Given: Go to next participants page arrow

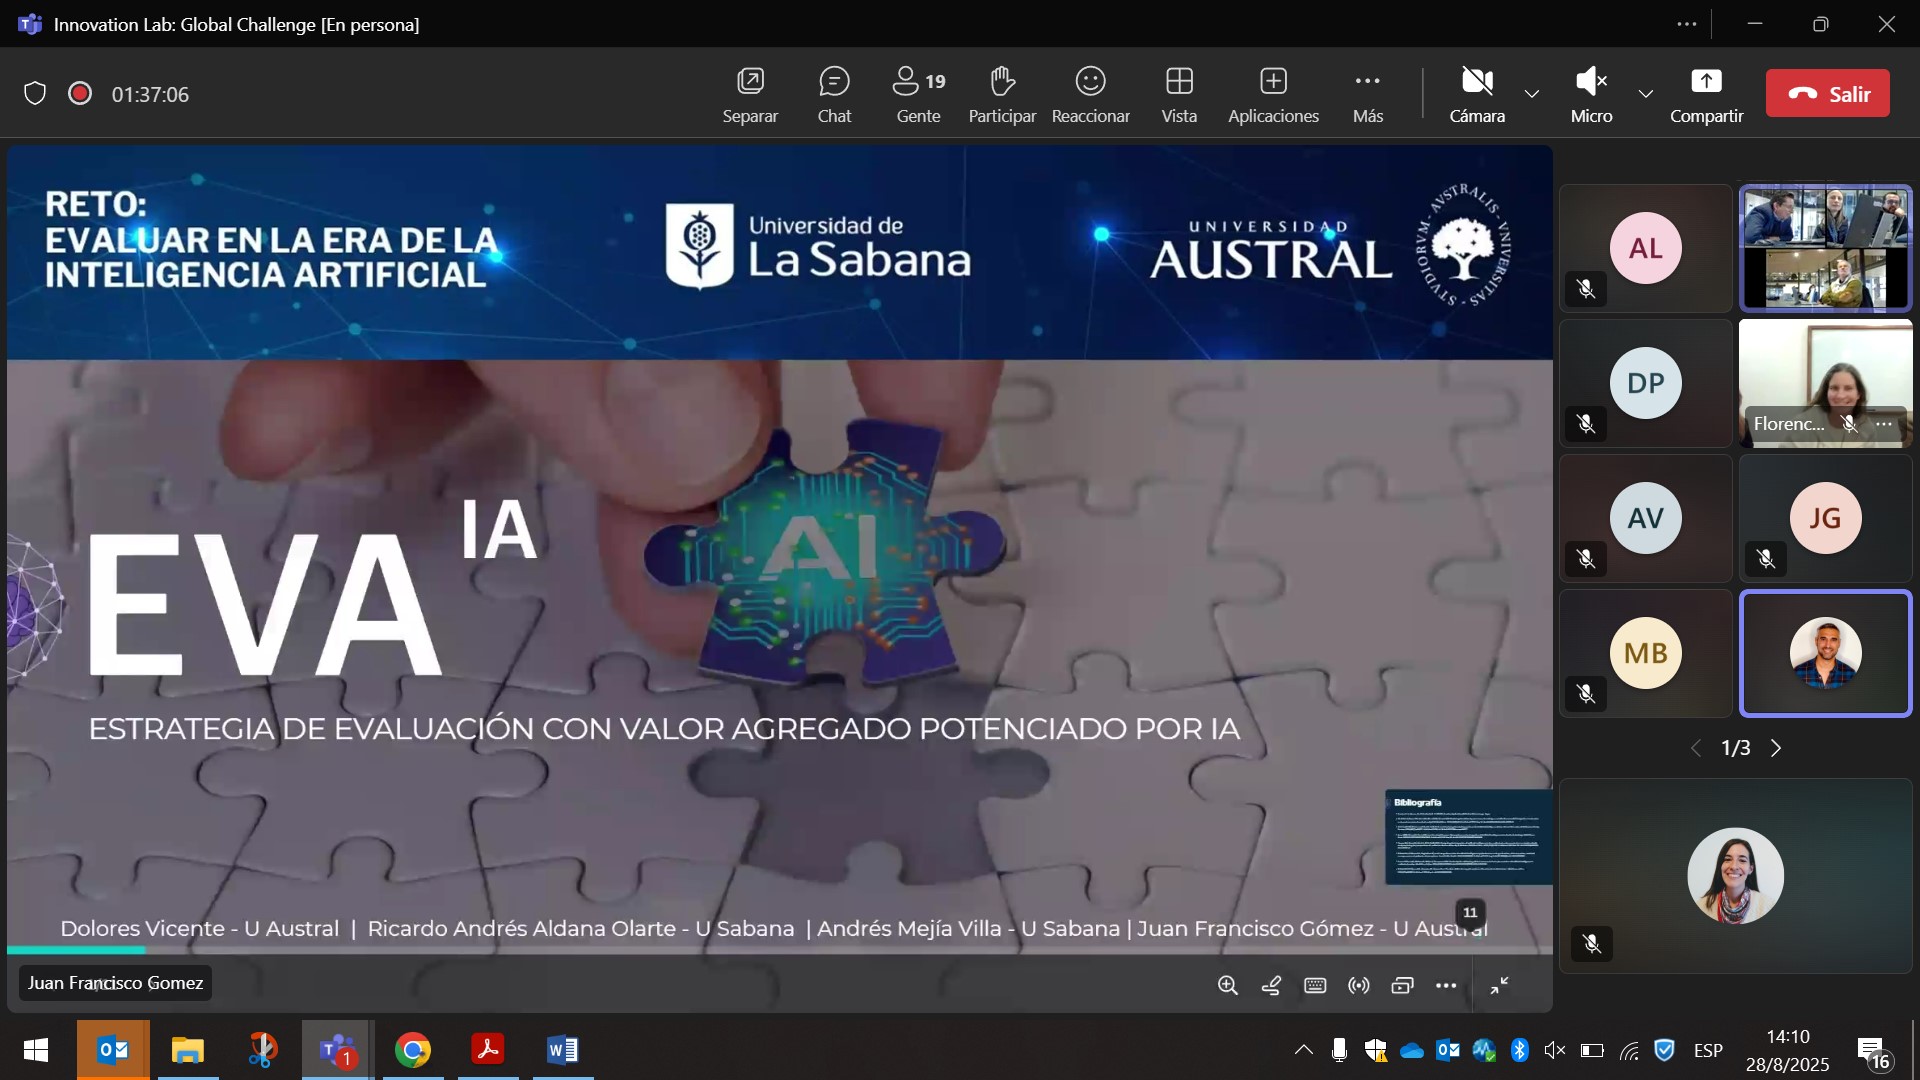Looking at the screenshot, I should click(x=1776, y=748).
